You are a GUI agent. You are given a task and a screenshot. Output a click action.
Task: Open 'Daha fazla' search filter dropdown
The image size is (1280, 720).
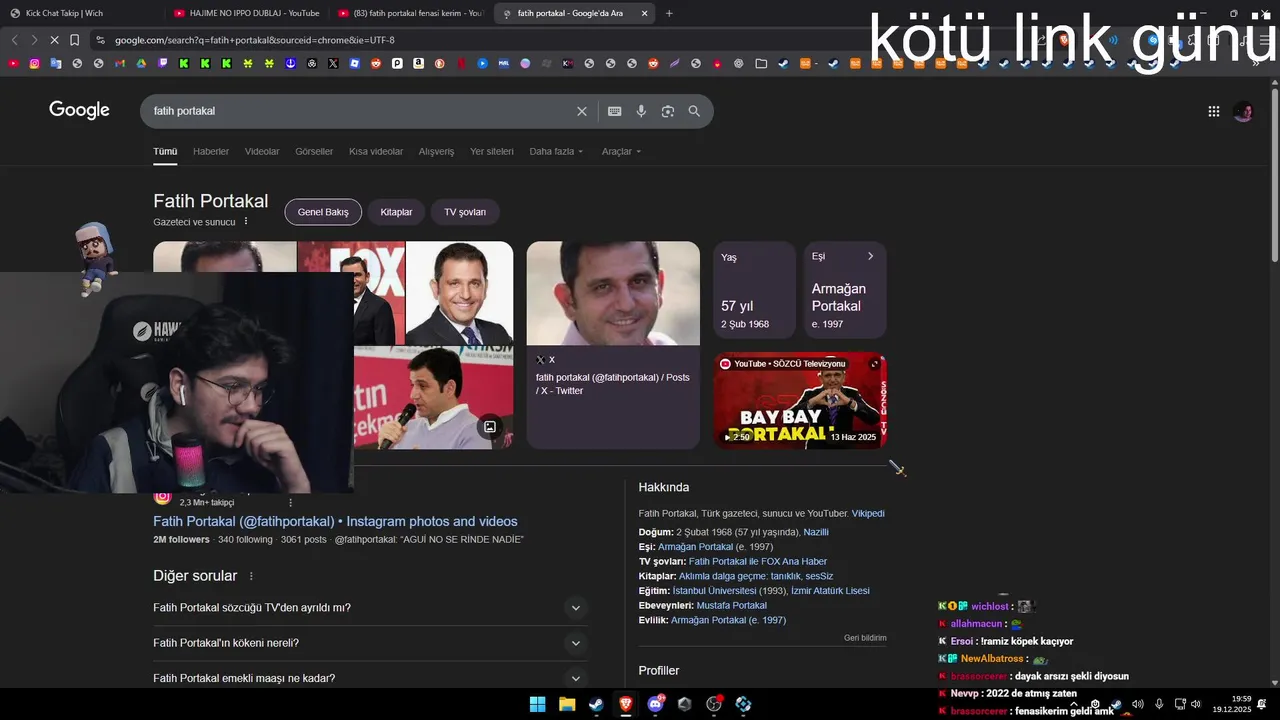(x=556, y=152)
